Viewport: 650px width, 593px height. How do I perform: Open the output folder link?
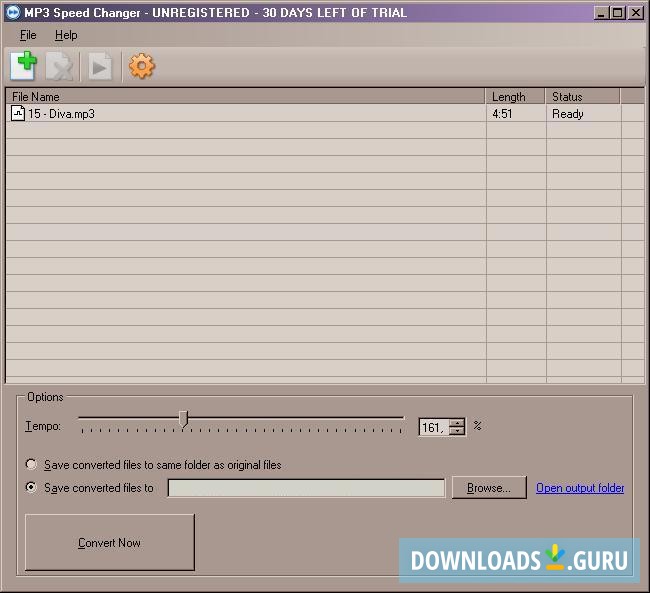click(x=580, y=488)
